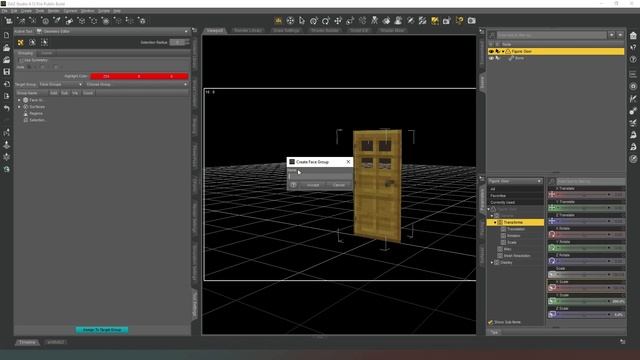
Task: Click the X Translate slider icon
Action: tap(552, 195)
